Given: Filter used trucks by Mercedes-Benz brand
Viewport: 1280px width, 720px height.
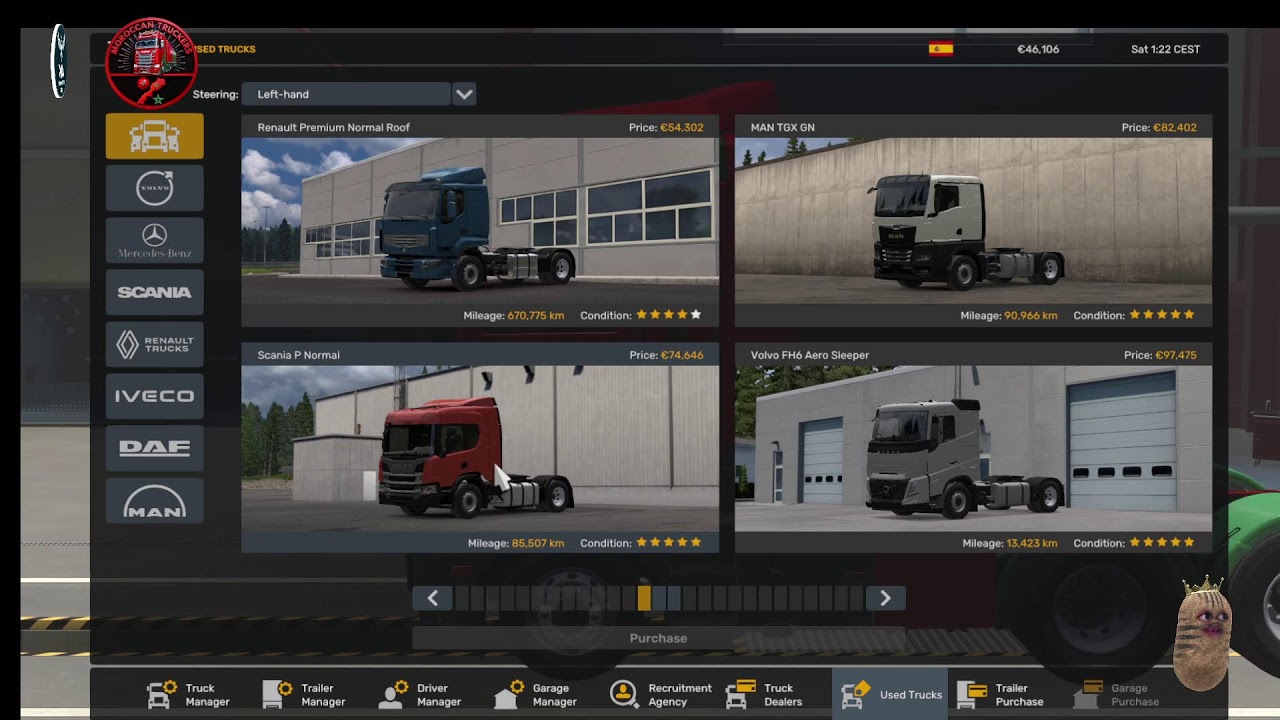Looking at the screenshot, I should [x=154, y=240].
